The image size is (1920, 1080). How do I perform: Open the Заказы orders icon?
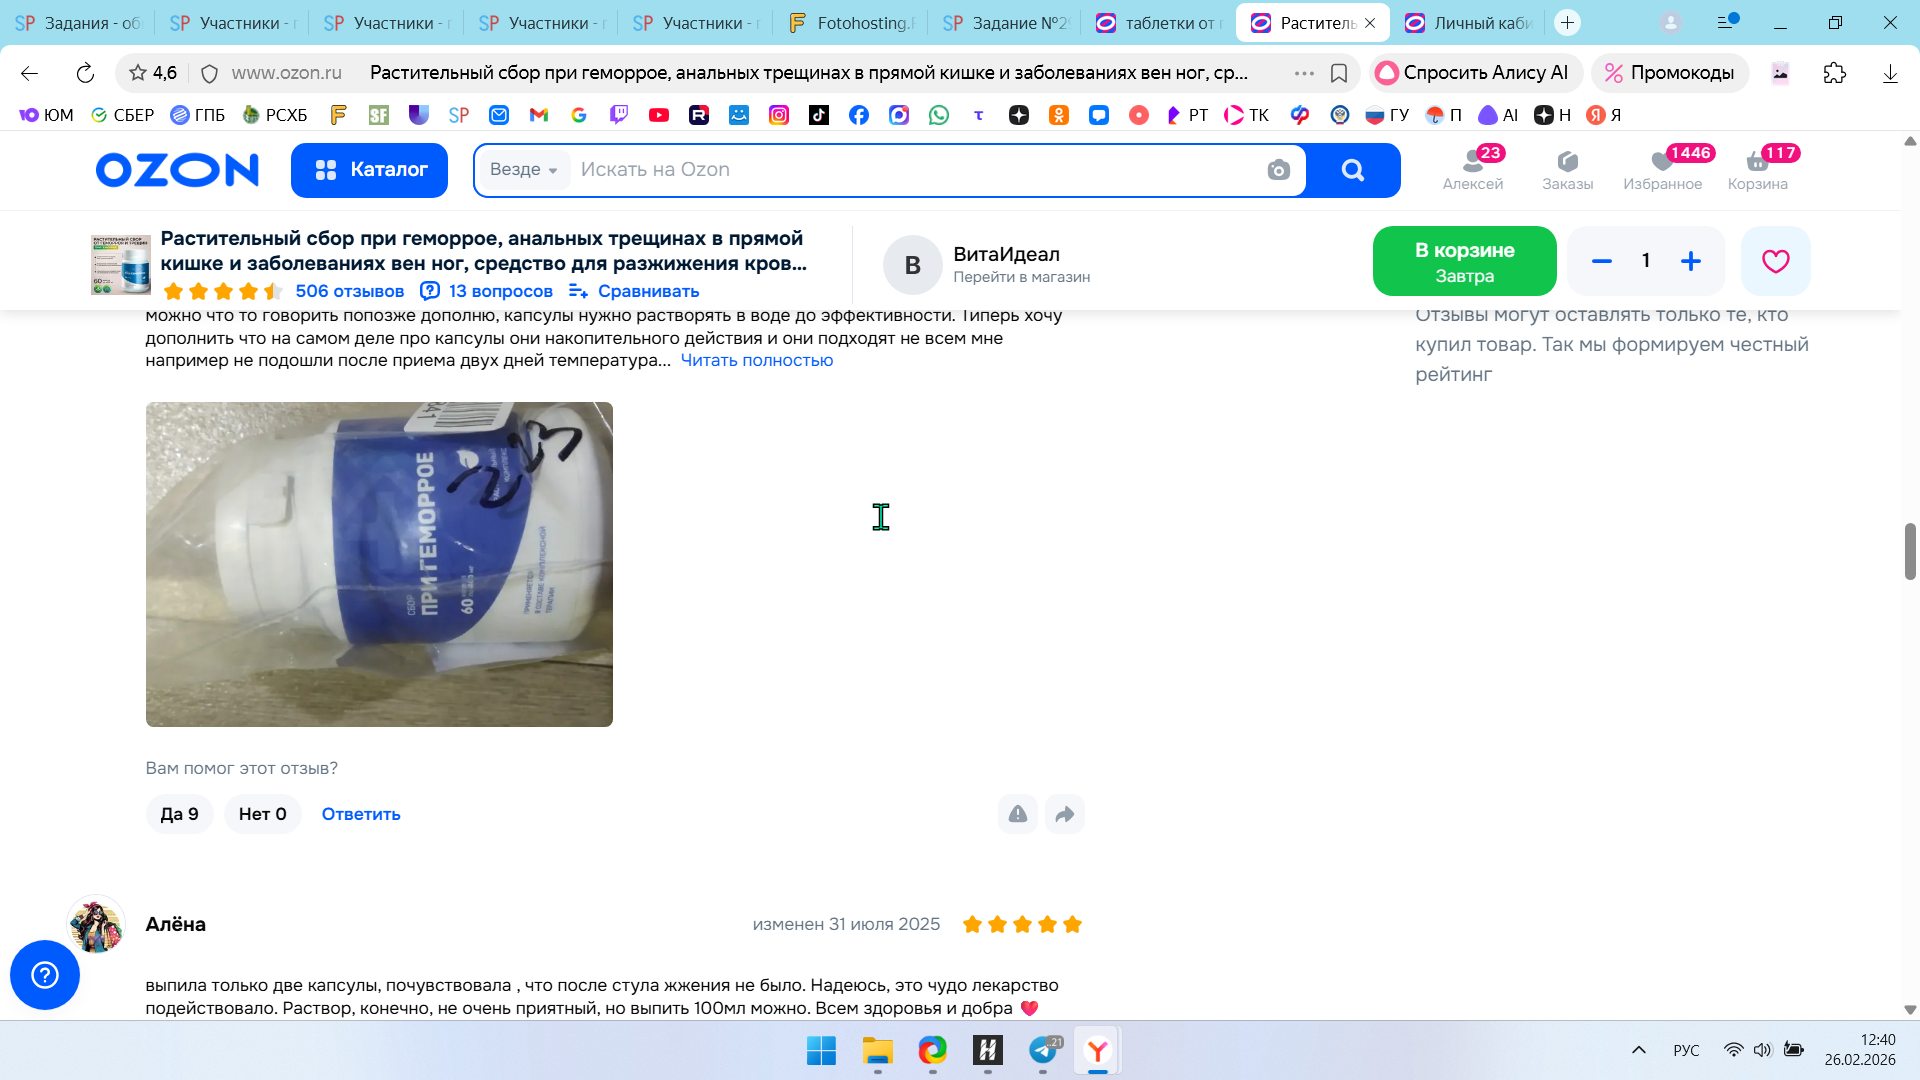coord(1567,169)
